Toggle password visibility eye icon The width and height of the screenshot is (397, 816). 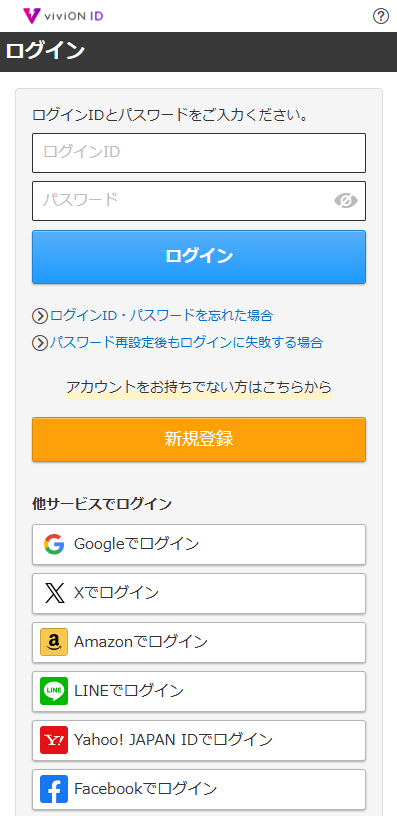click(x=346, y=200)
